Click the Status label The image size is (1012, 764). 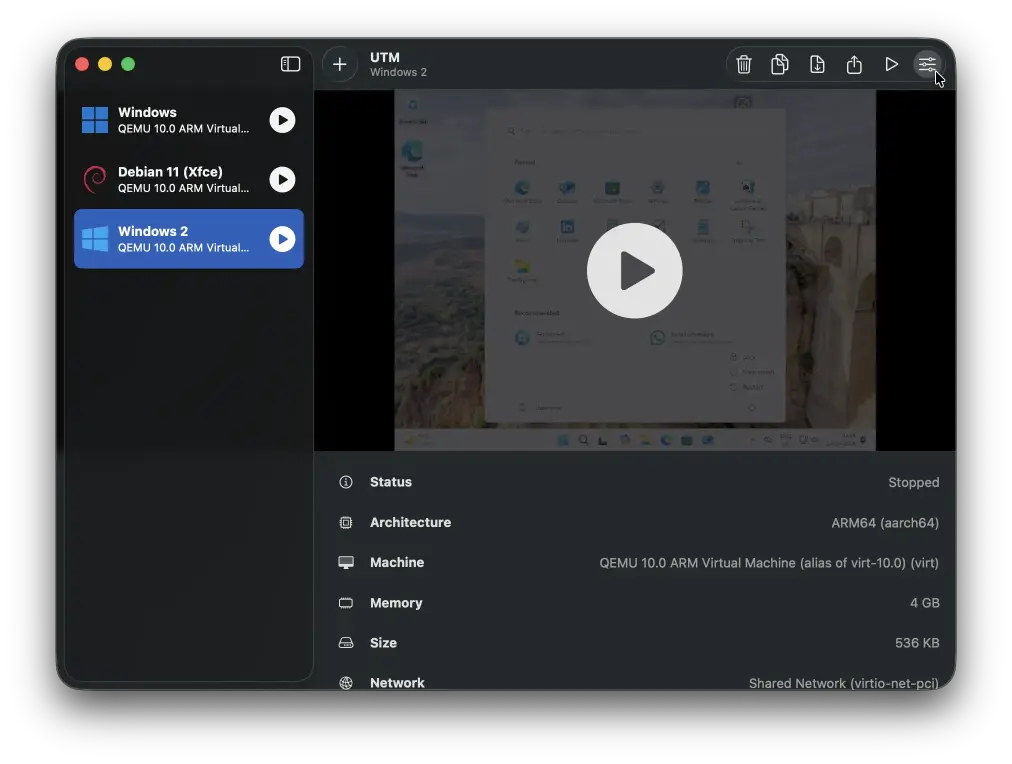(390, 482)
